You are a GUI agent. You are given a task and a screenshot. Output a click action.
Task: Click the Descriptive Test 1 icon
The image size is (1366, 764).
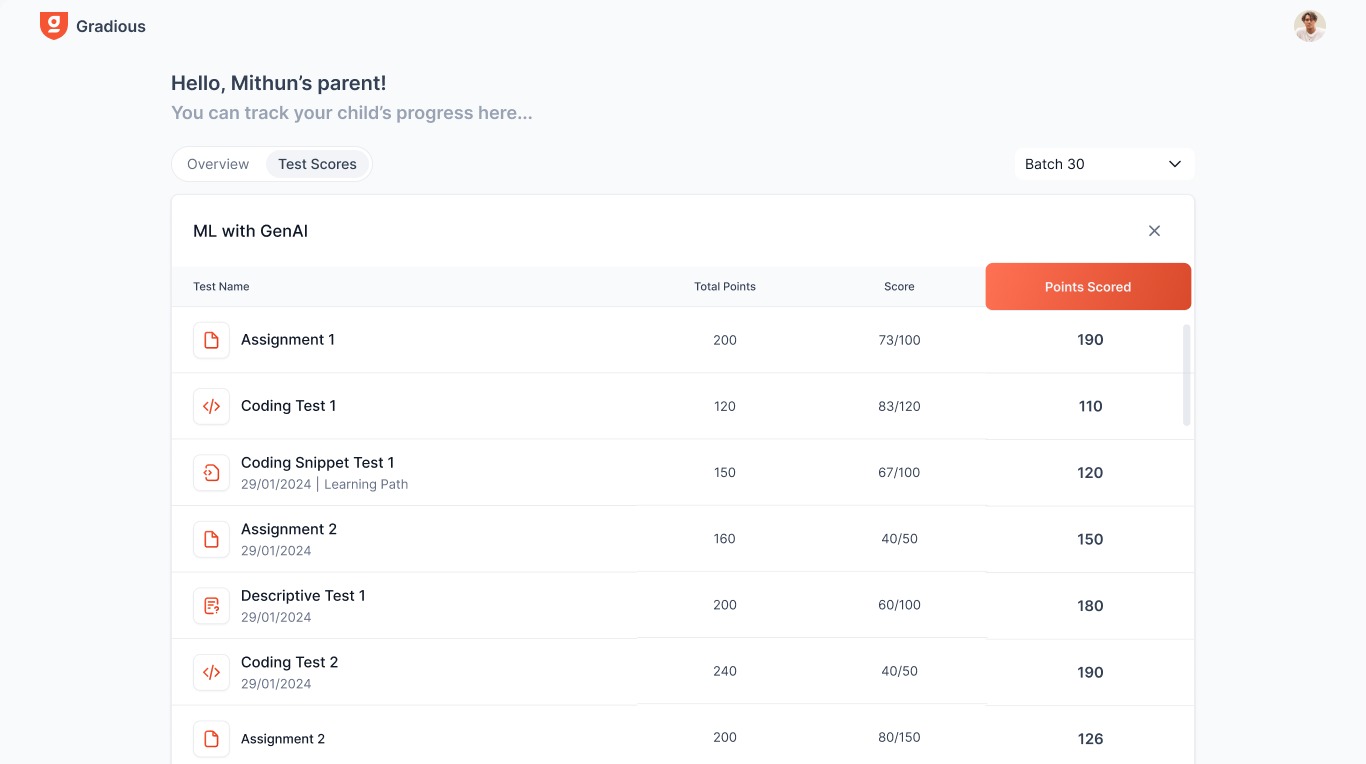click(x=211, y=606)
